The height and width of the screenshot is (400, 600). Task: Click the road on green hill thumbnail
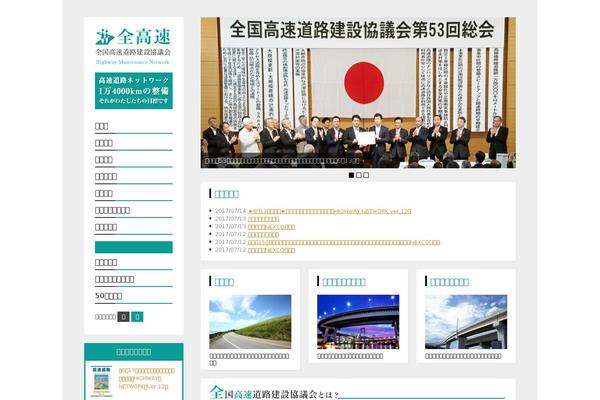250,322
